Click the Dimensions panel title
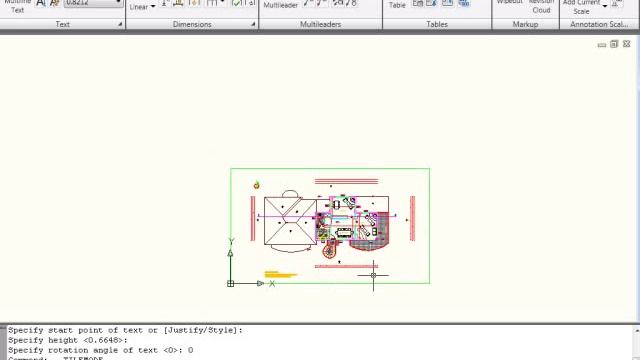Image resolution: width=640 pixels, height=360 pixels. [192, 24]
